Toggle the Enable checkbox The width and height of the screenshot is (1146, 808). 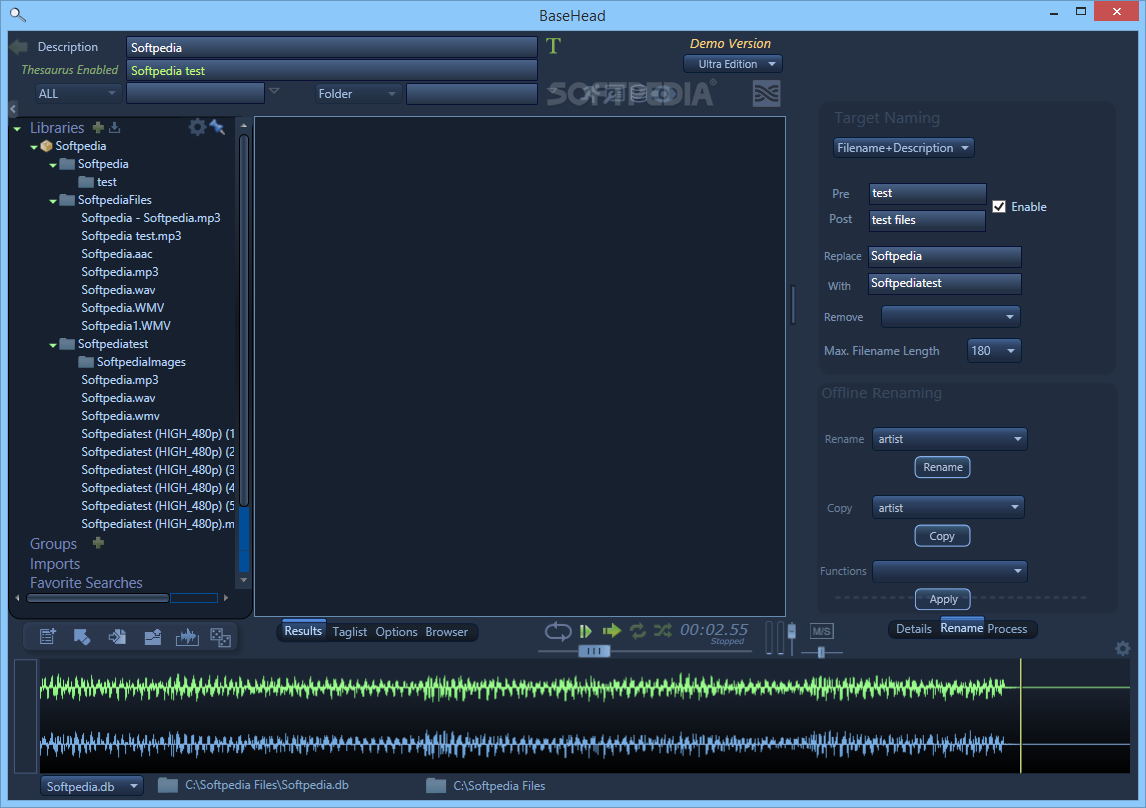pyautogui.click(x=999, y=207)
